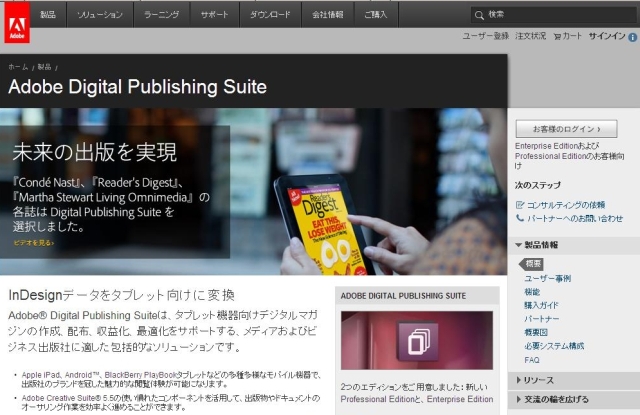Image resolution: width=640 pixels, height=415 pixels.
Task: Focus the 検索 search field
Action: point(553,15)
